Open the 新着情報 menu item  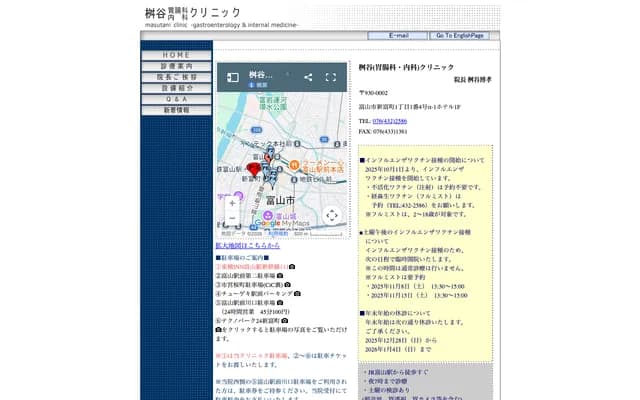[176, 110]
